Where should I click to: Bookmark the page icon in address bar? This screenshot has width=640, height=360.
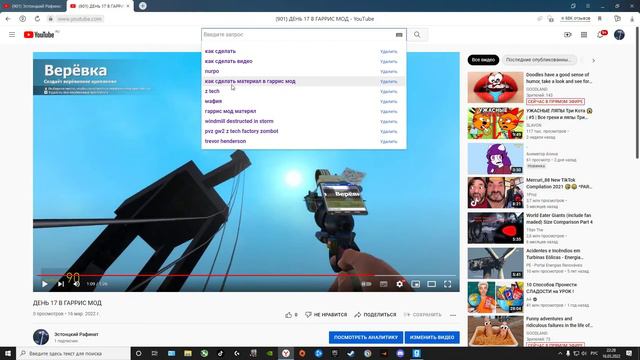click(600, 19)
